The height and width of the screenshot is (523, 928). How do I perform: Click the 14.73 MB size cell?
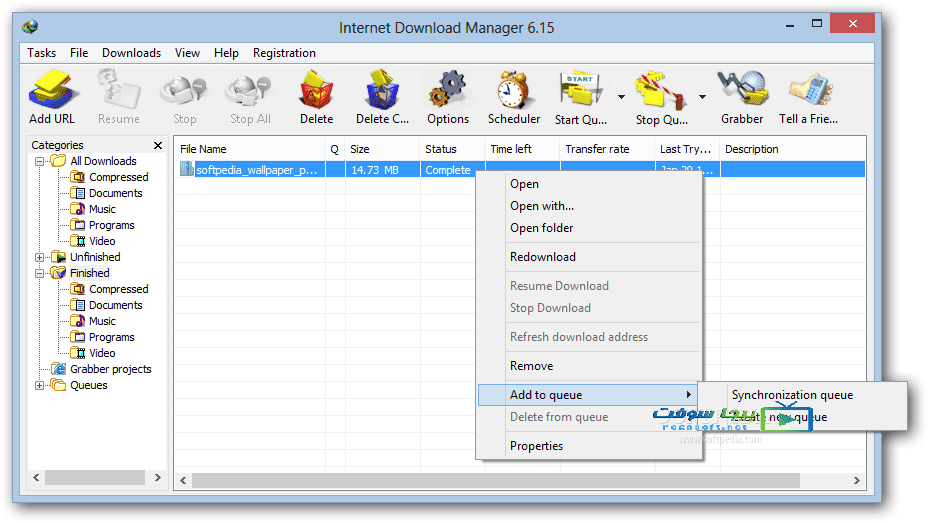[x=382, y=170]
